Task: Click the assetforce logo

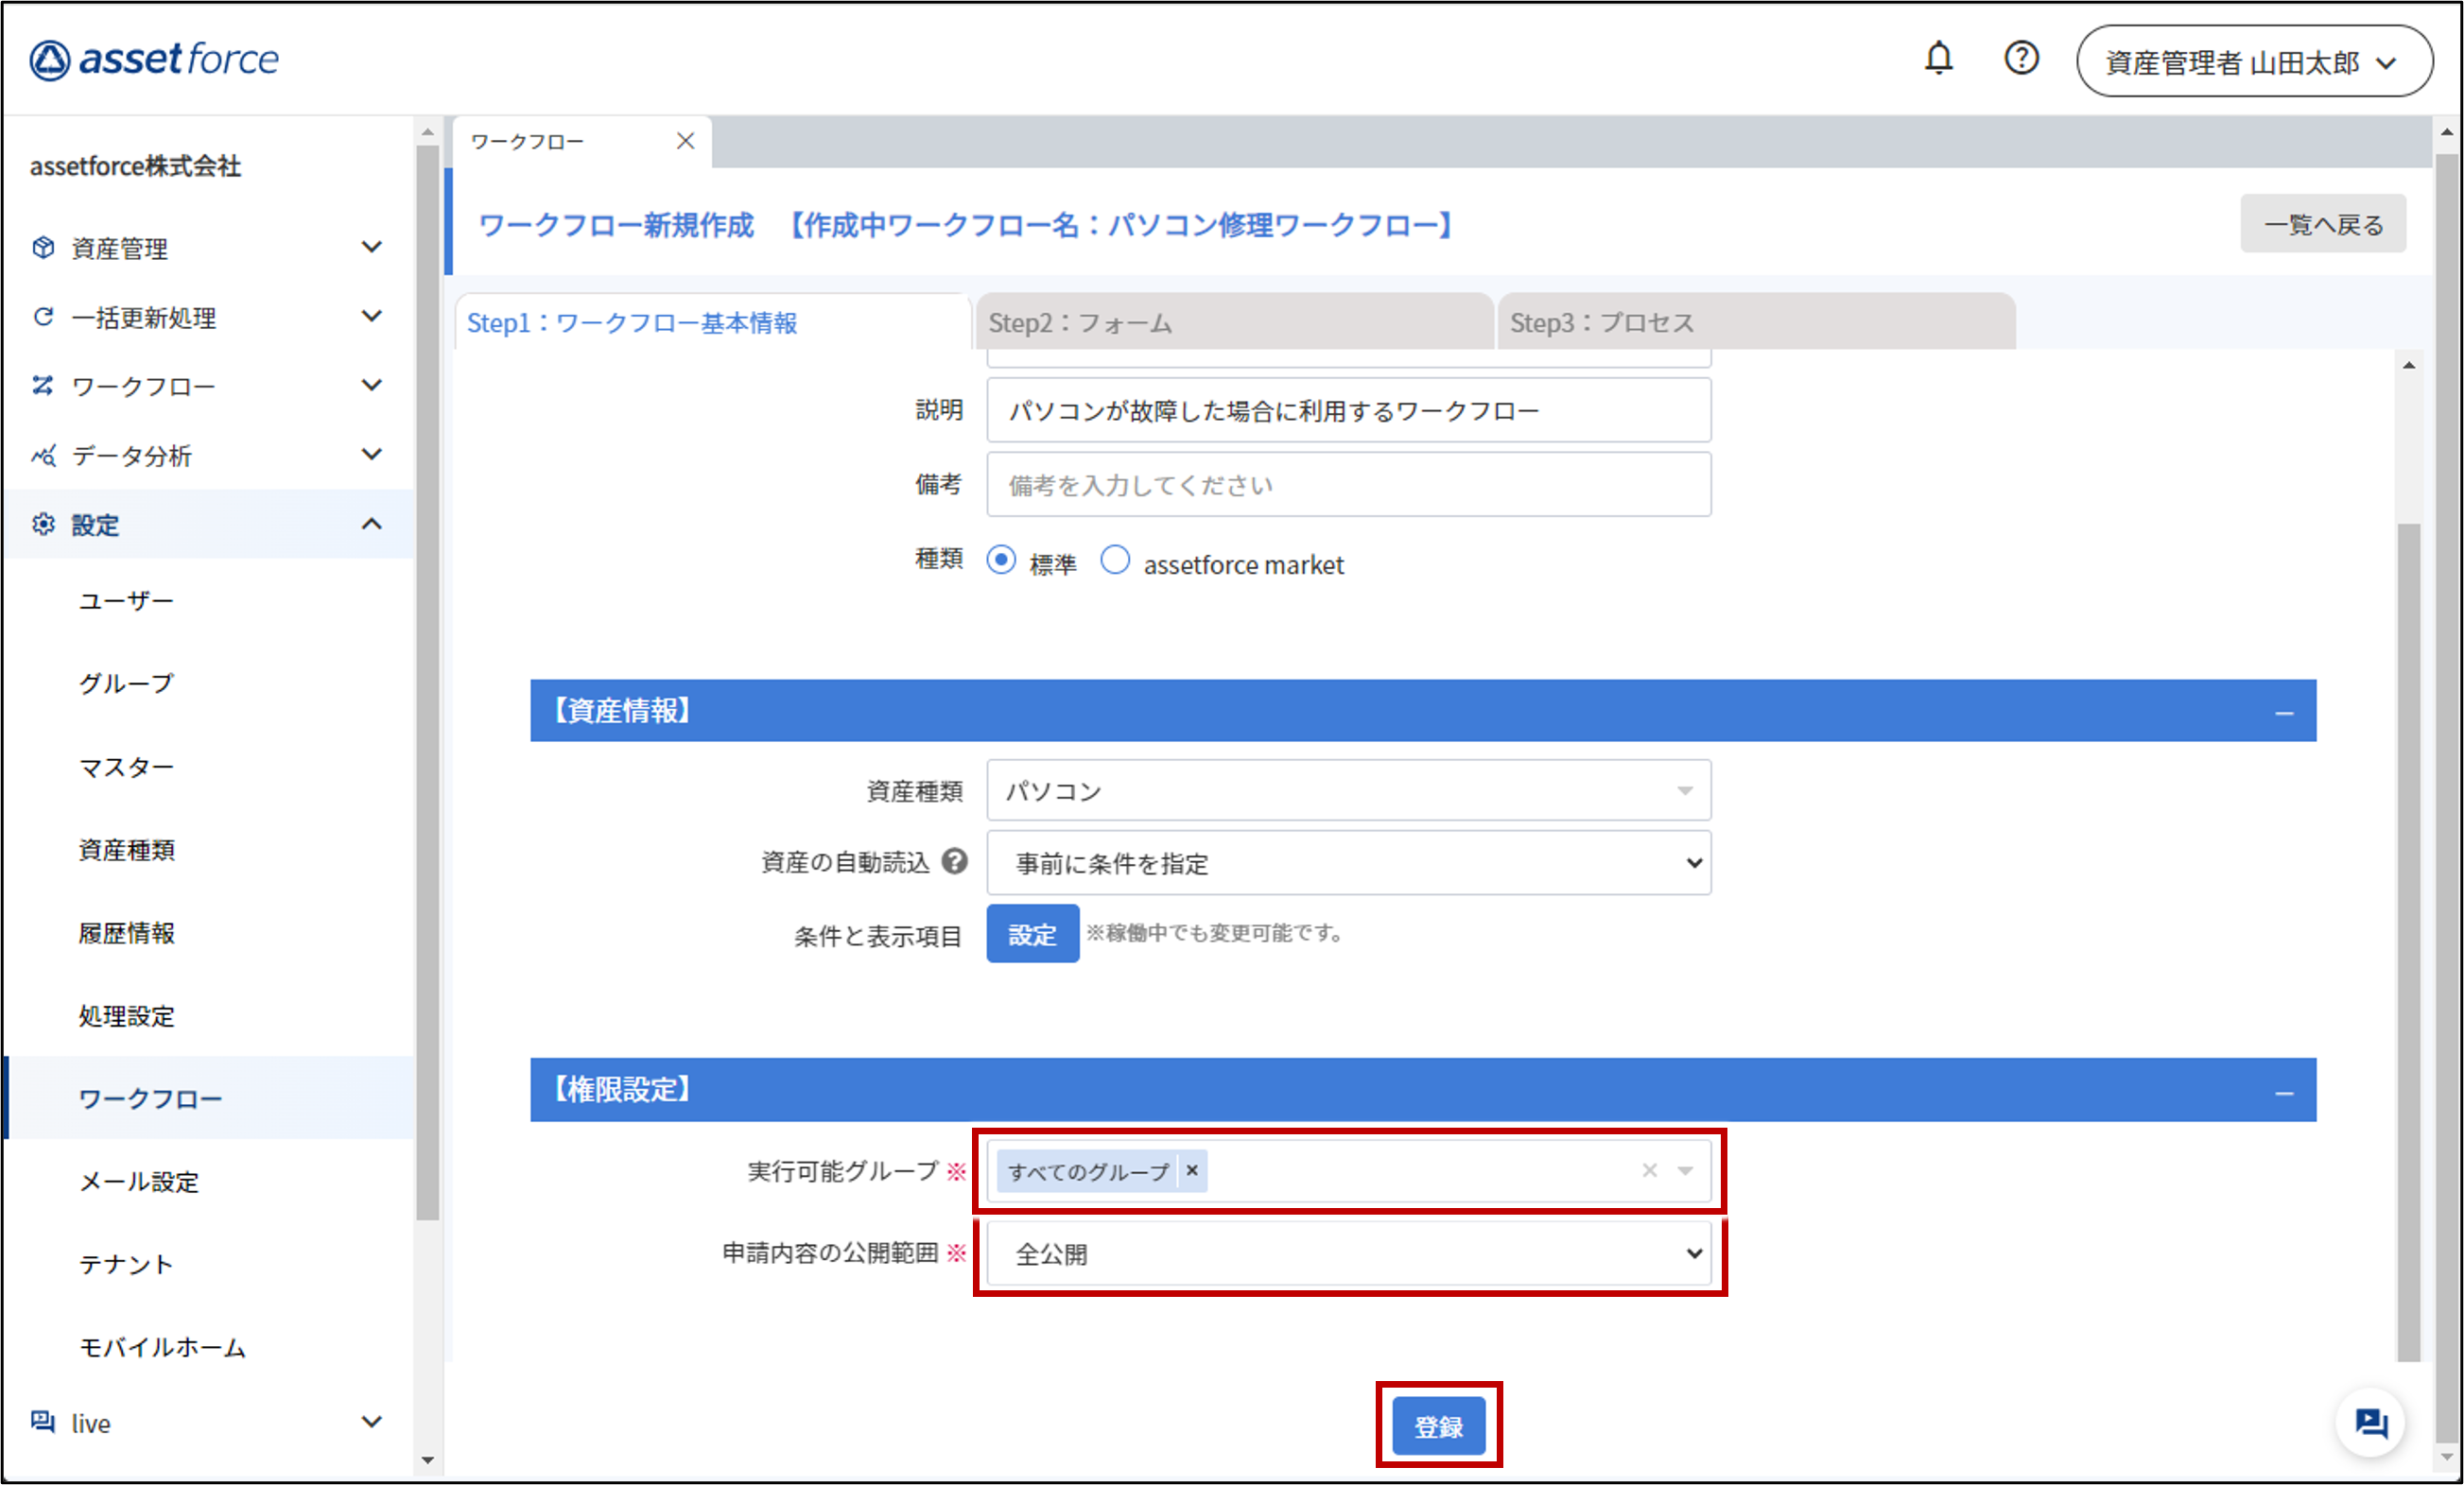Action: (154, 60)
